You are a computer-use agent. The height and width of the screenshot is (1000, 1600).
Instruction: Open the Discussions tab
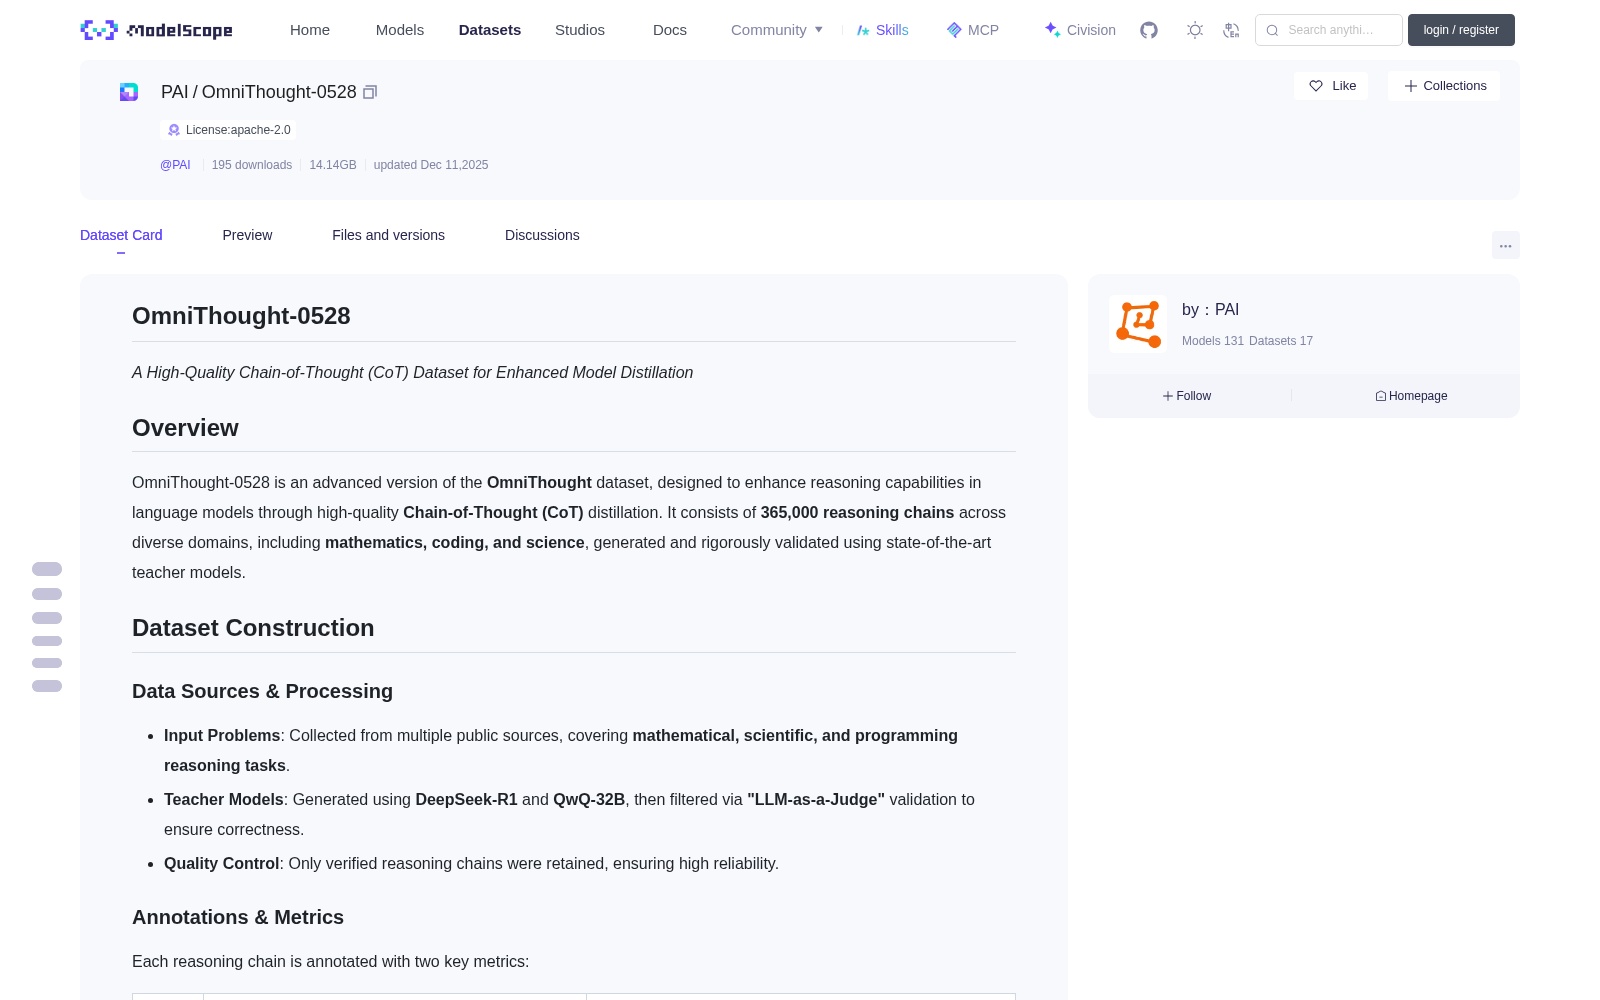pos(542,235)
